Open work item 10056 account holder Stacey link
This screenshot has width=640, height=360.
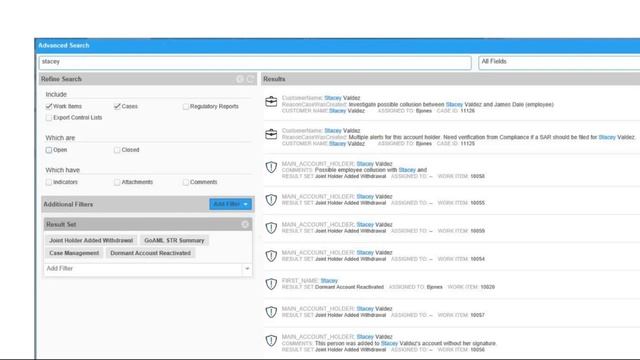[365, 337]
